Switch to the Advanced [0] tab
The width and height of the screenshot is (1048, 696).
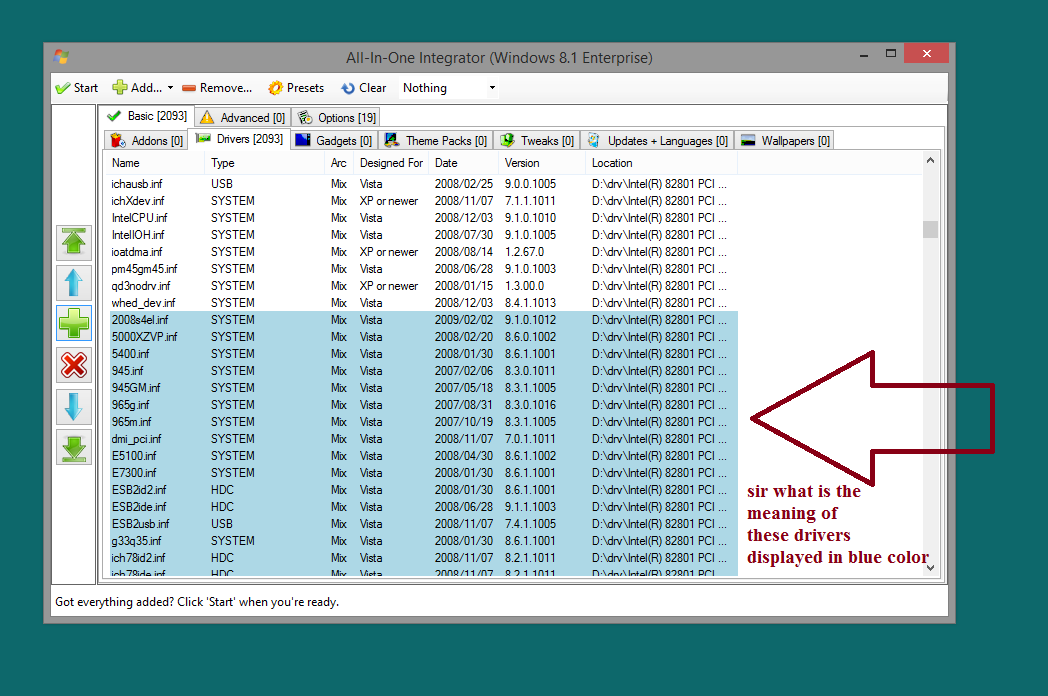(243, 118)
